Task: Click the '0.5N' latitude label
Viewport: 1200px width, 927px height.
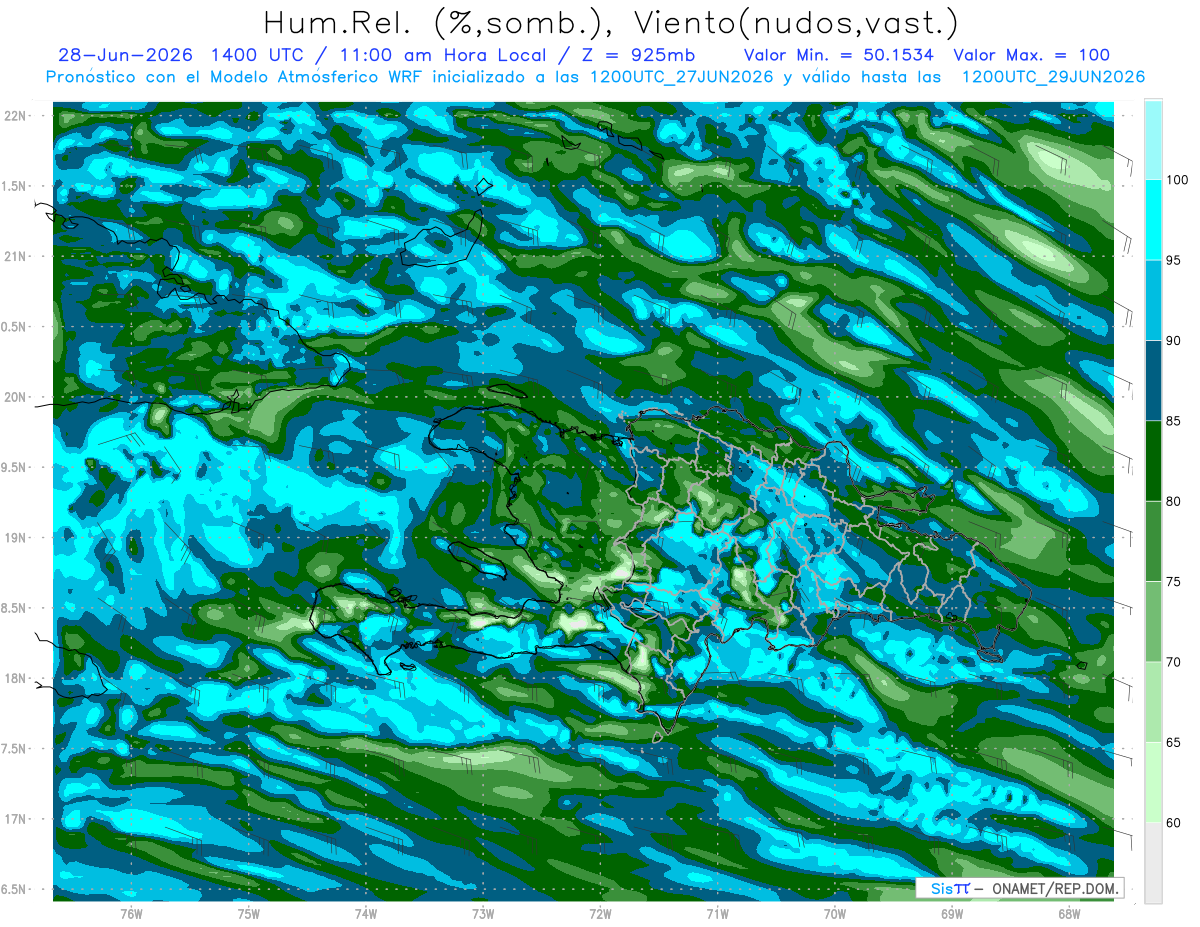Action: [x=16, y=327]
